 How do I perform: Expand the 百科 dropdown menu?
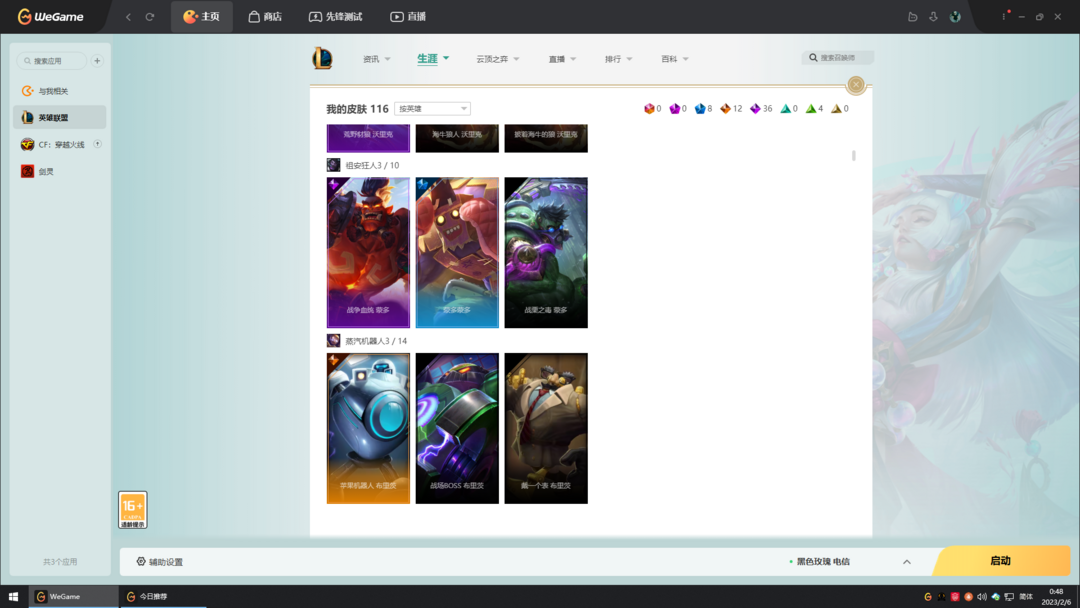click(x=675, y=59)
